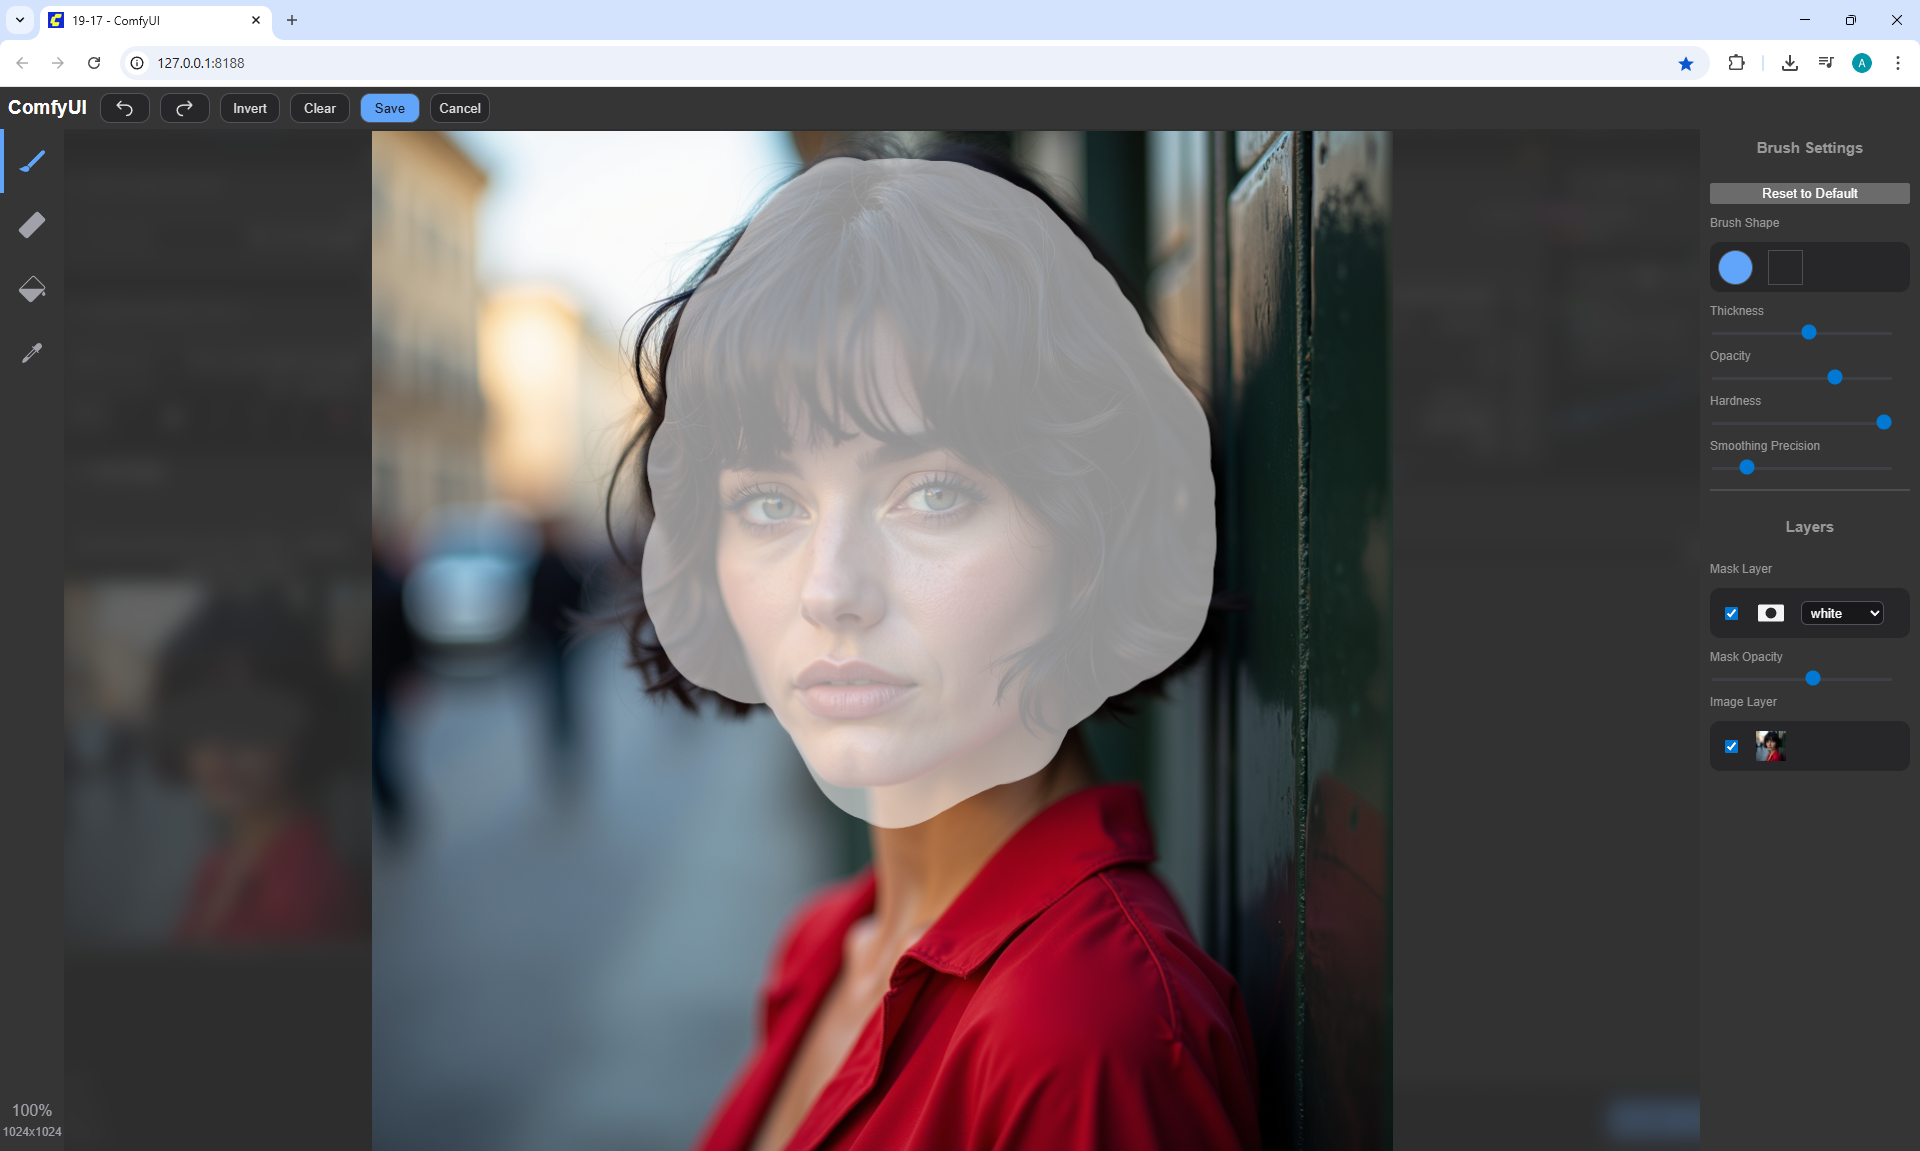Open the Chrome three-dot menu

(1897, 63)
